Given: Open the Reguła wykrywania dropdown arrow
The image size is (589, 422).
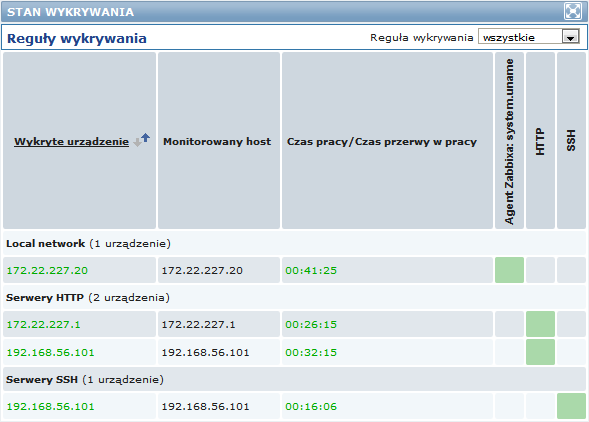Looking at the screenshot, I should pos(571,37).
